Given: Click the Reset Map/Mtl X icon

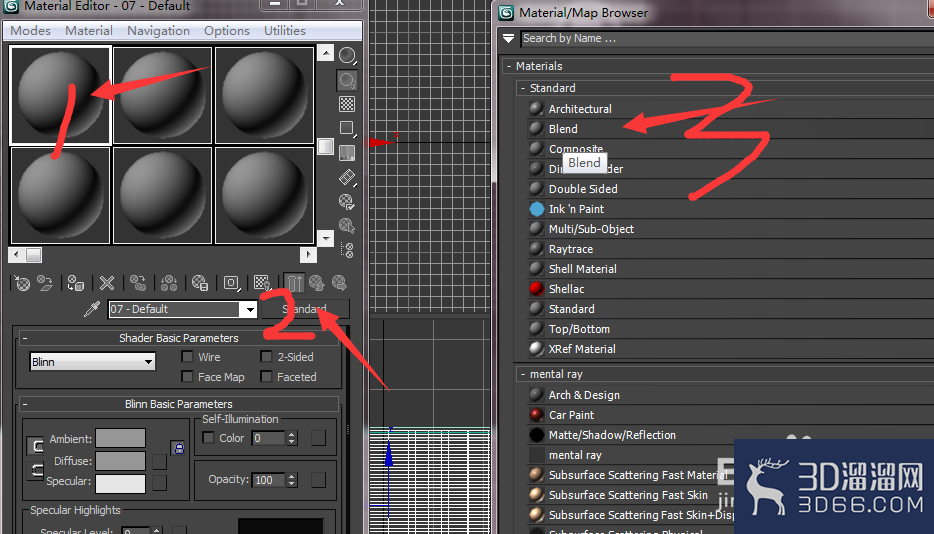Looking at the screenshot, I should click(x=107, y=283).
